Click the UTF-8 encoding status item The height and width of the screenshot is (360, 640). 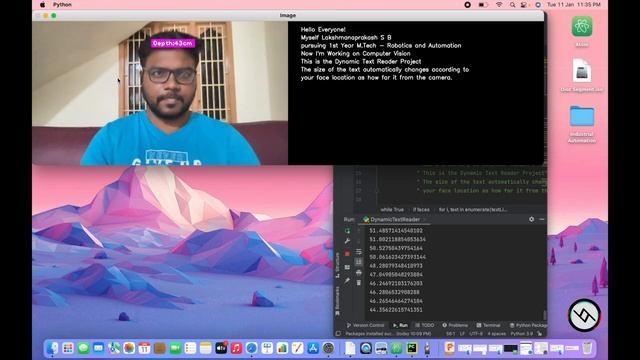point(476,334)
